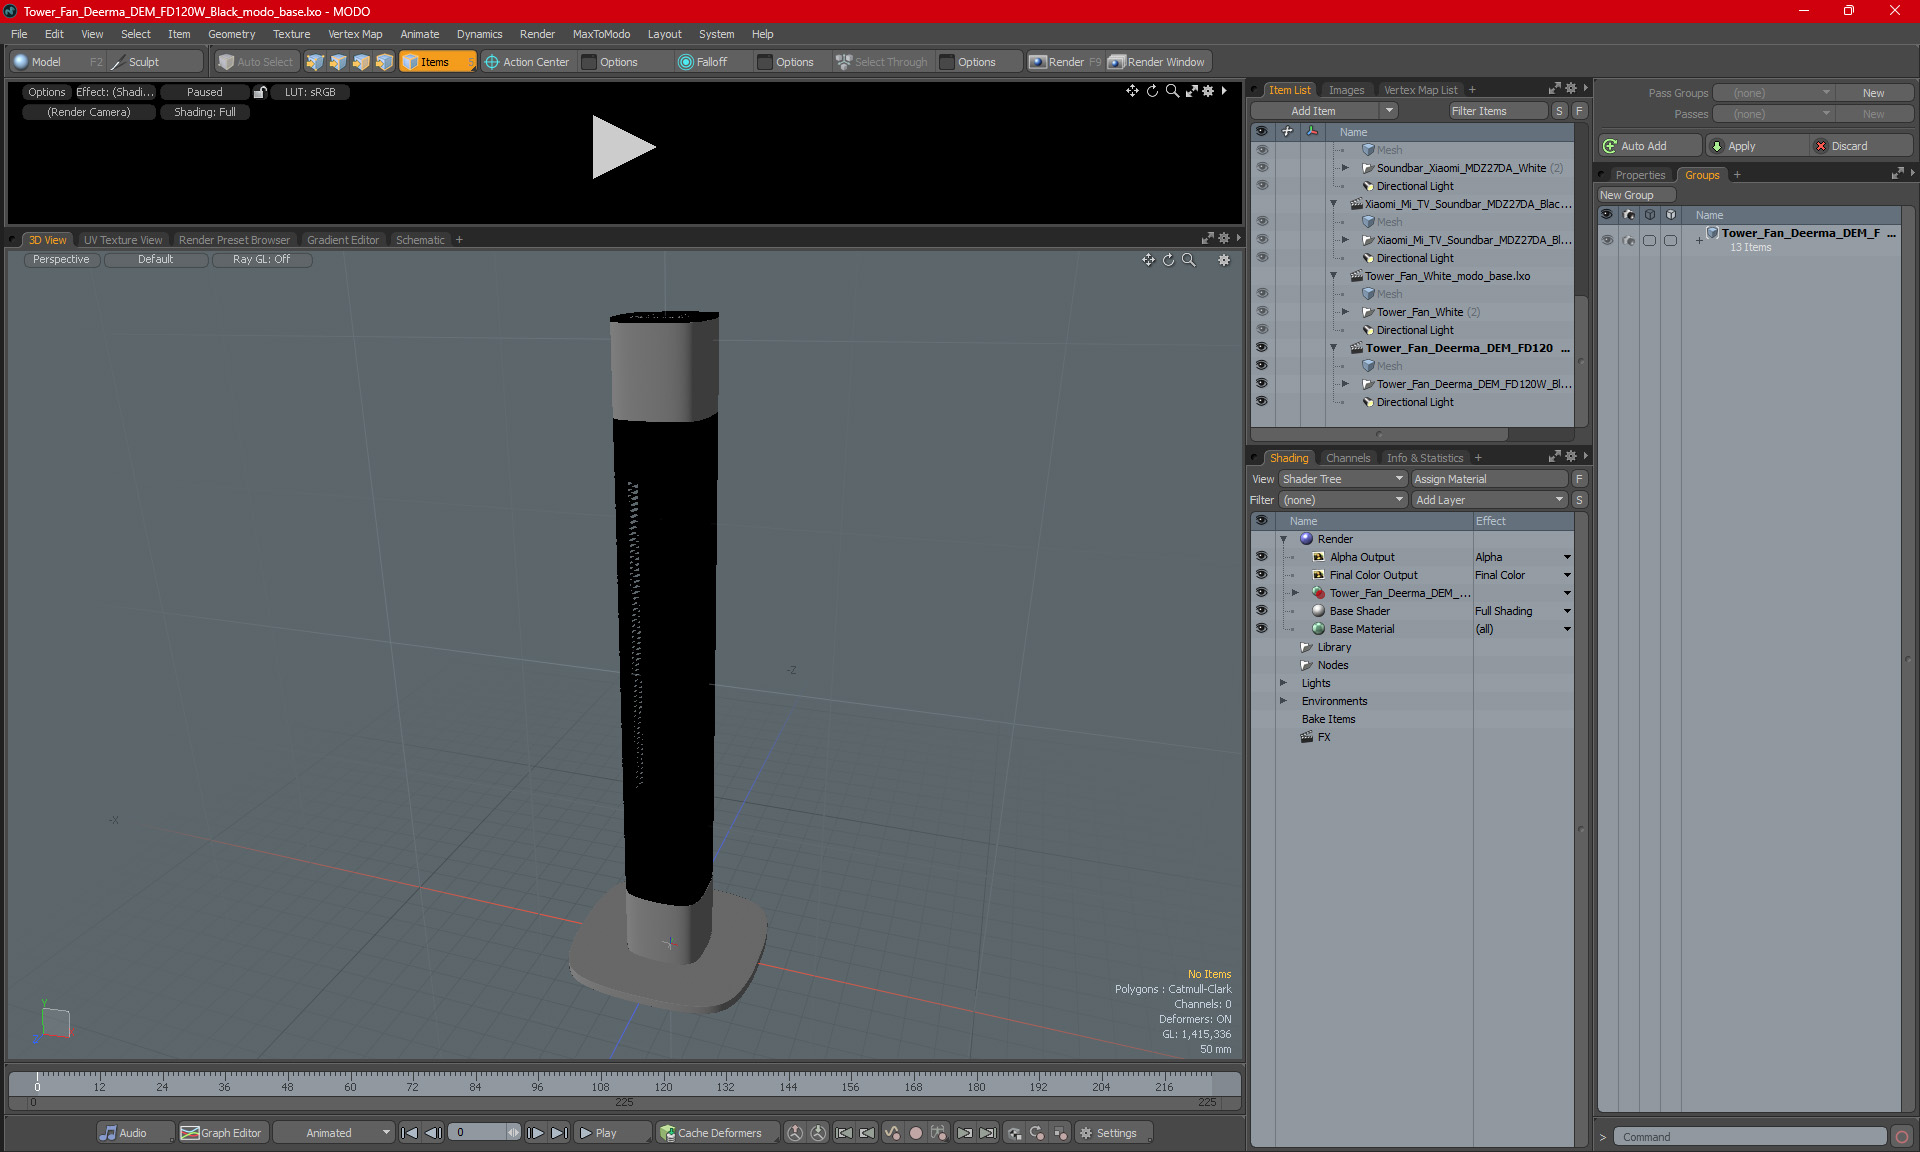1920x1152 pixels.
Task: Click the preview zoom magnifier icon
Action: (x=1172, y=91)
